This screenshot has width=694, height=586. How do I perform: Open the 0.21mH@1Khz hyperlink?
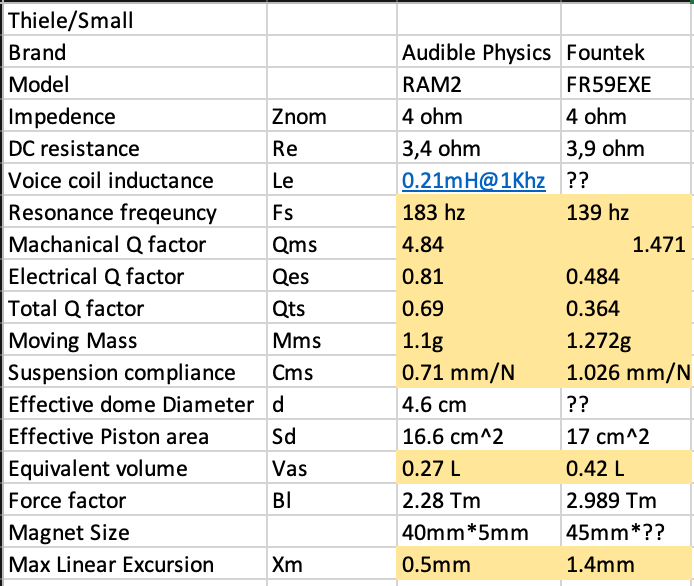(x=474, y=181)
